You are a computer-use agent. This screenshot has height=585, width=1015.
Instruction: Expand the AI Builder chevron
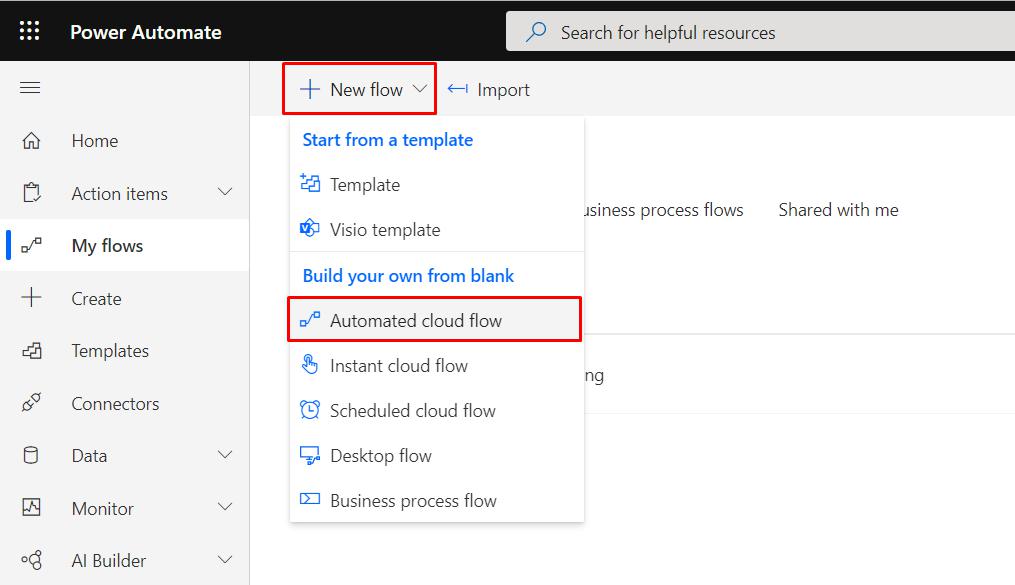225,560
